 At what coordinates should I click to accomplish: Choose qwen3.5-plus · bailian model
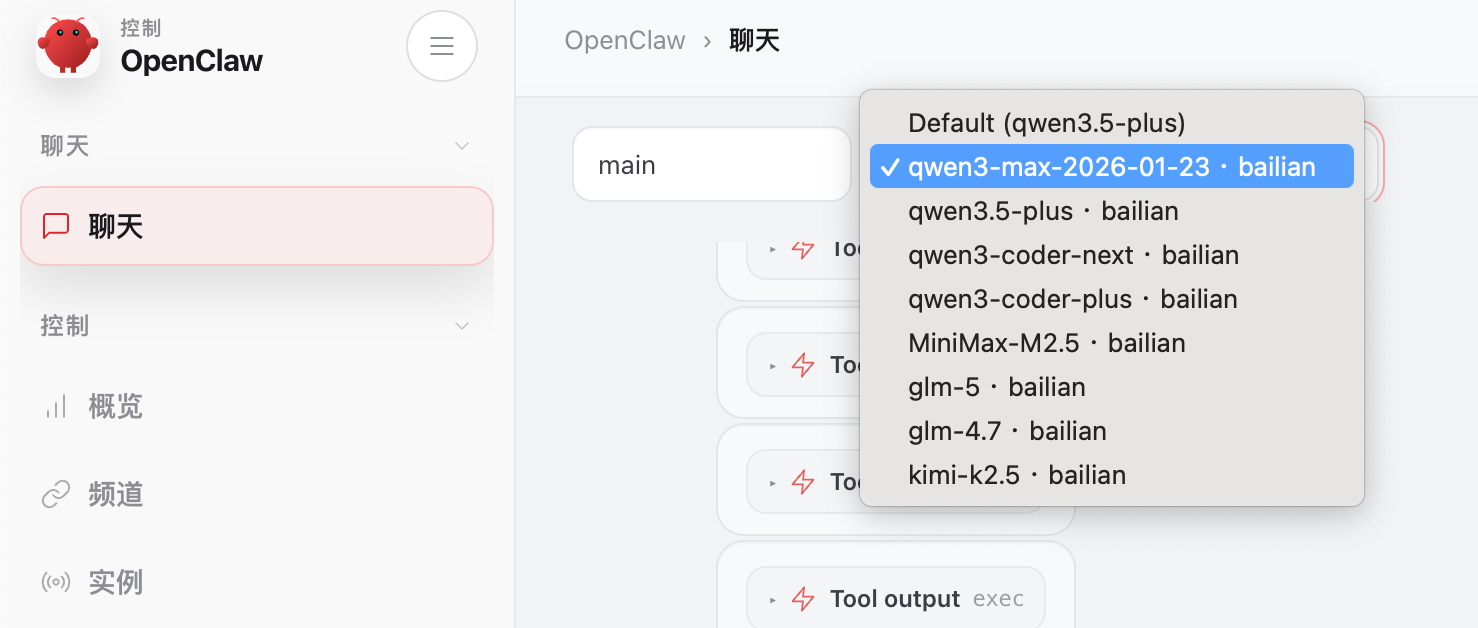[x=1112, y=211]
